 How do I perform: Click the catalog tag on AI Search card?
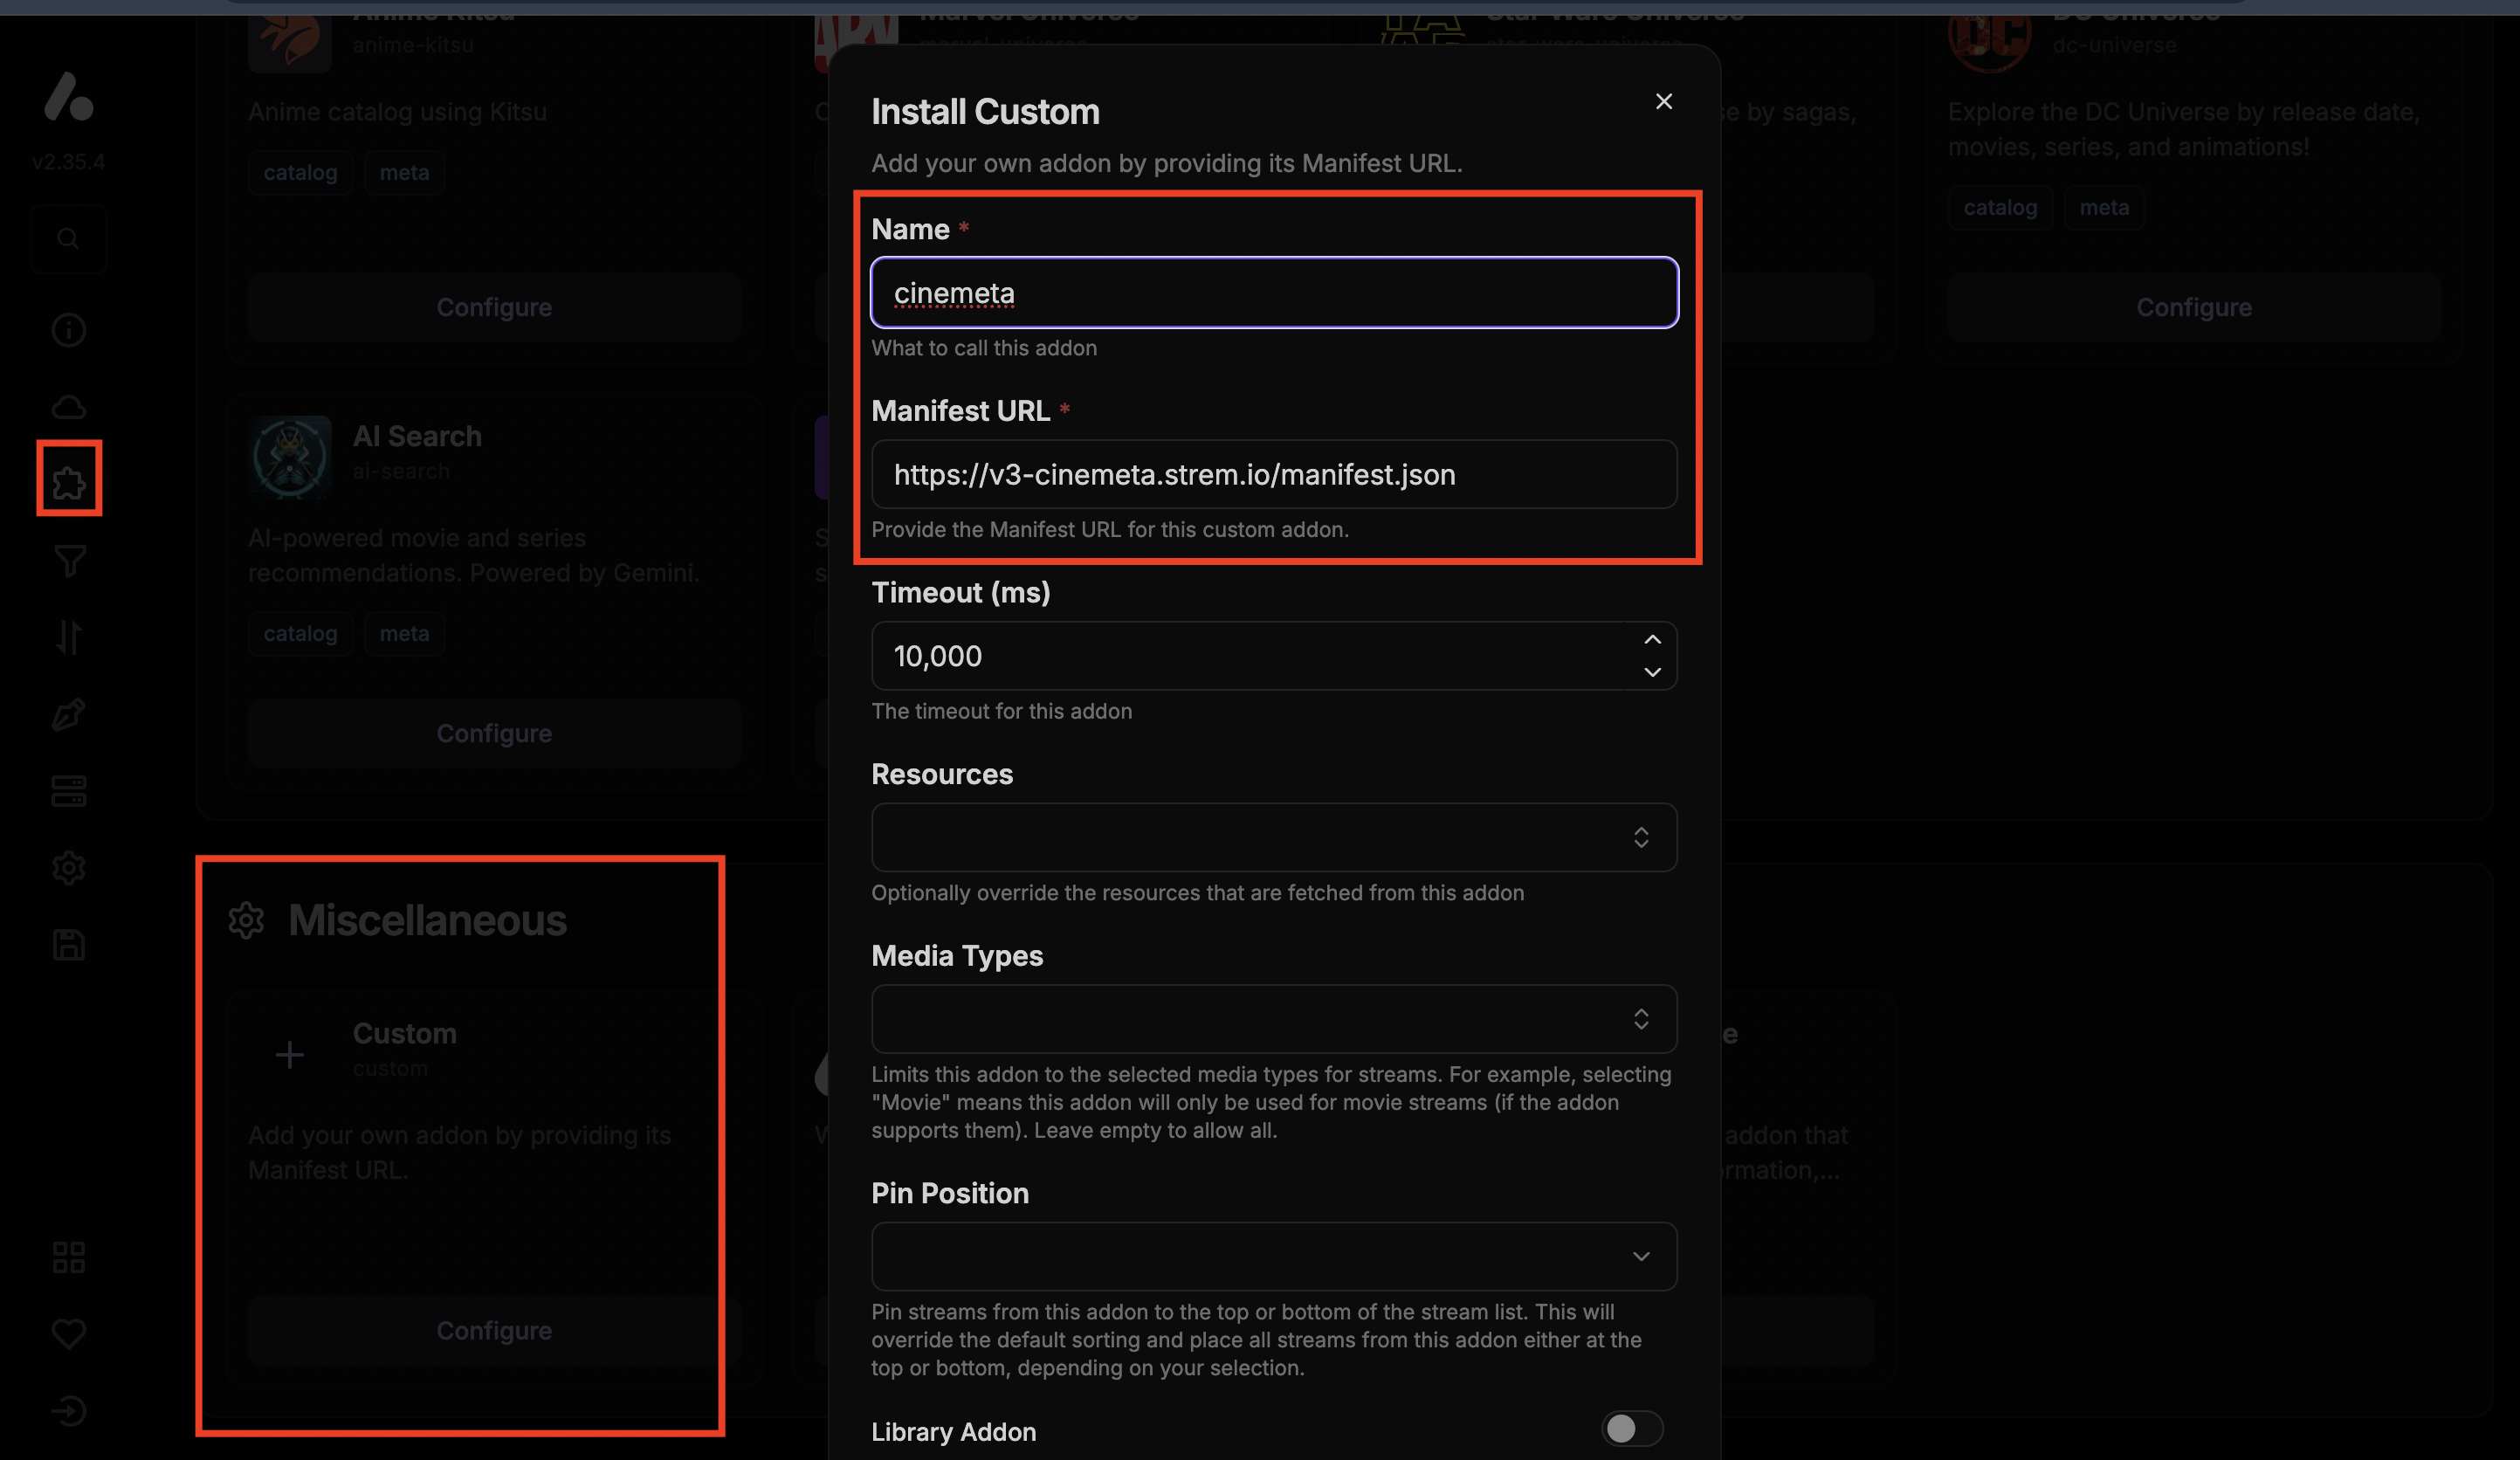[x=300, y=633]
